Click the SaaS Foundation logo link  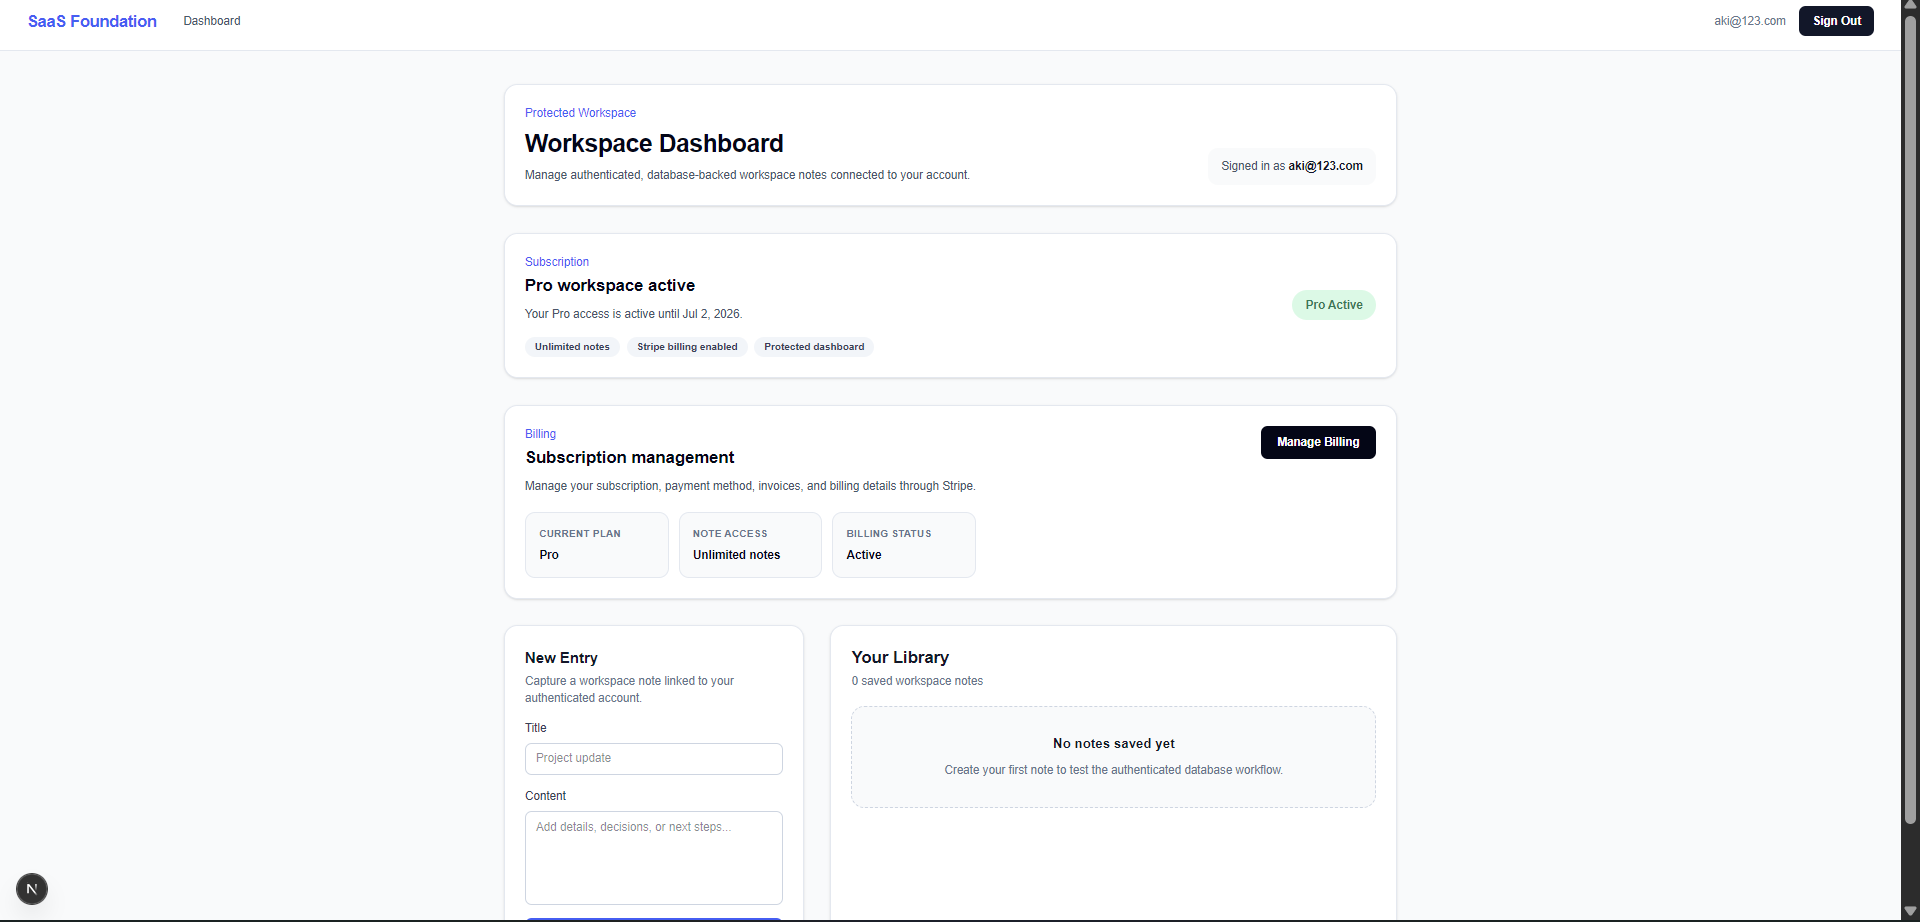point(92,21)
